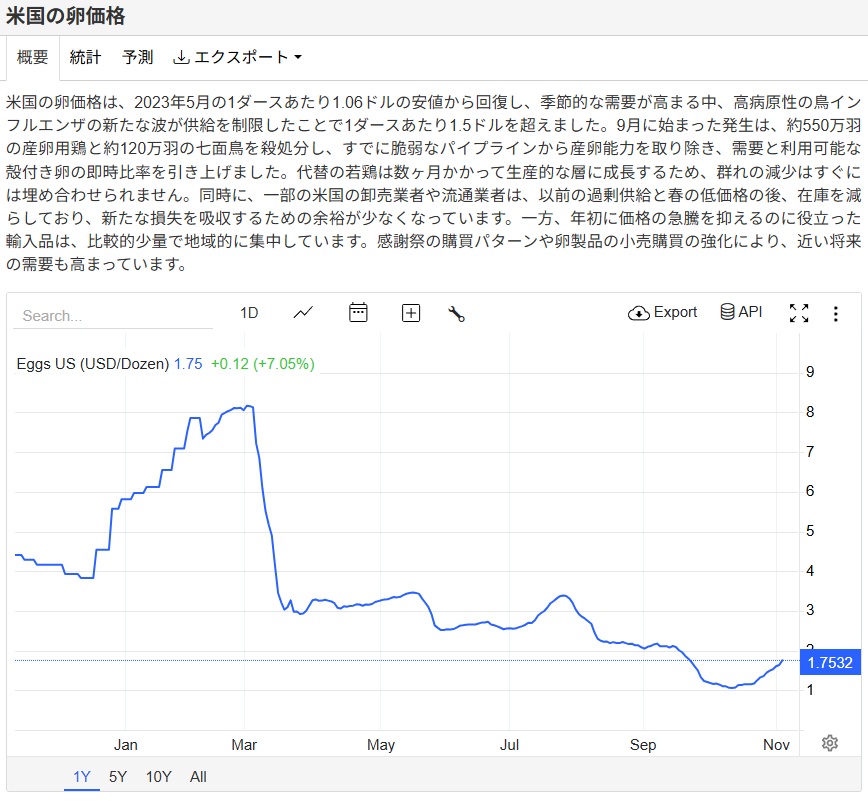Show the All time range

pyautogui.click(x=198, y=776)
